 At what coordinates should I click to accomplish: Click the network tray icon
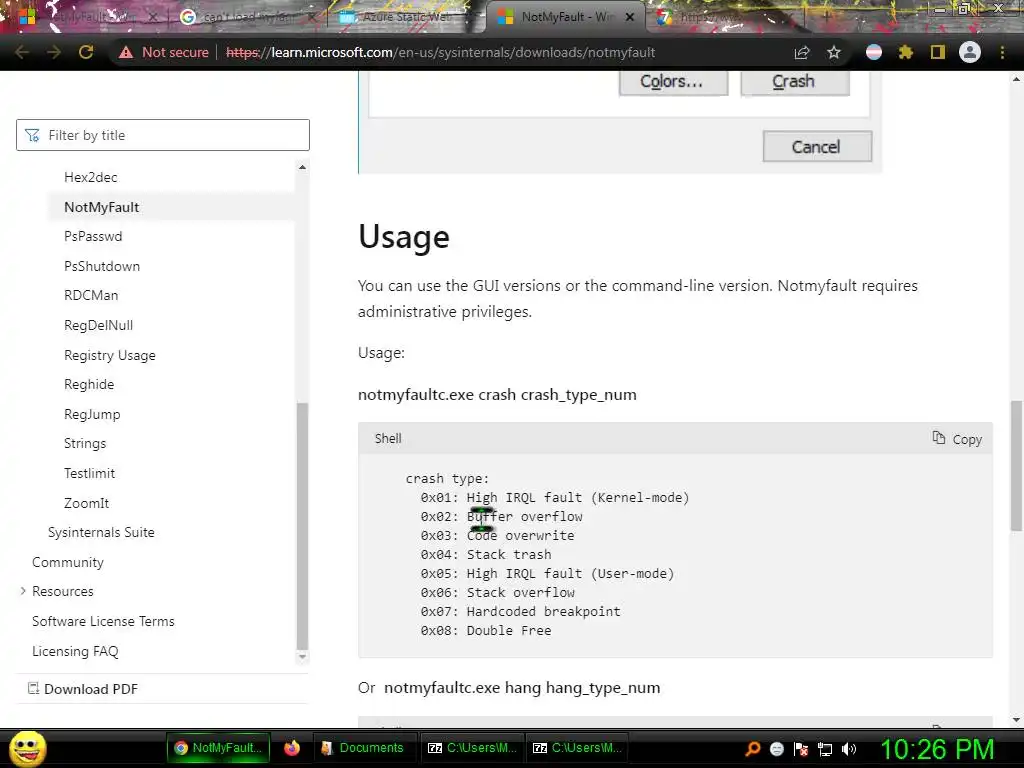tap(825, 749)
